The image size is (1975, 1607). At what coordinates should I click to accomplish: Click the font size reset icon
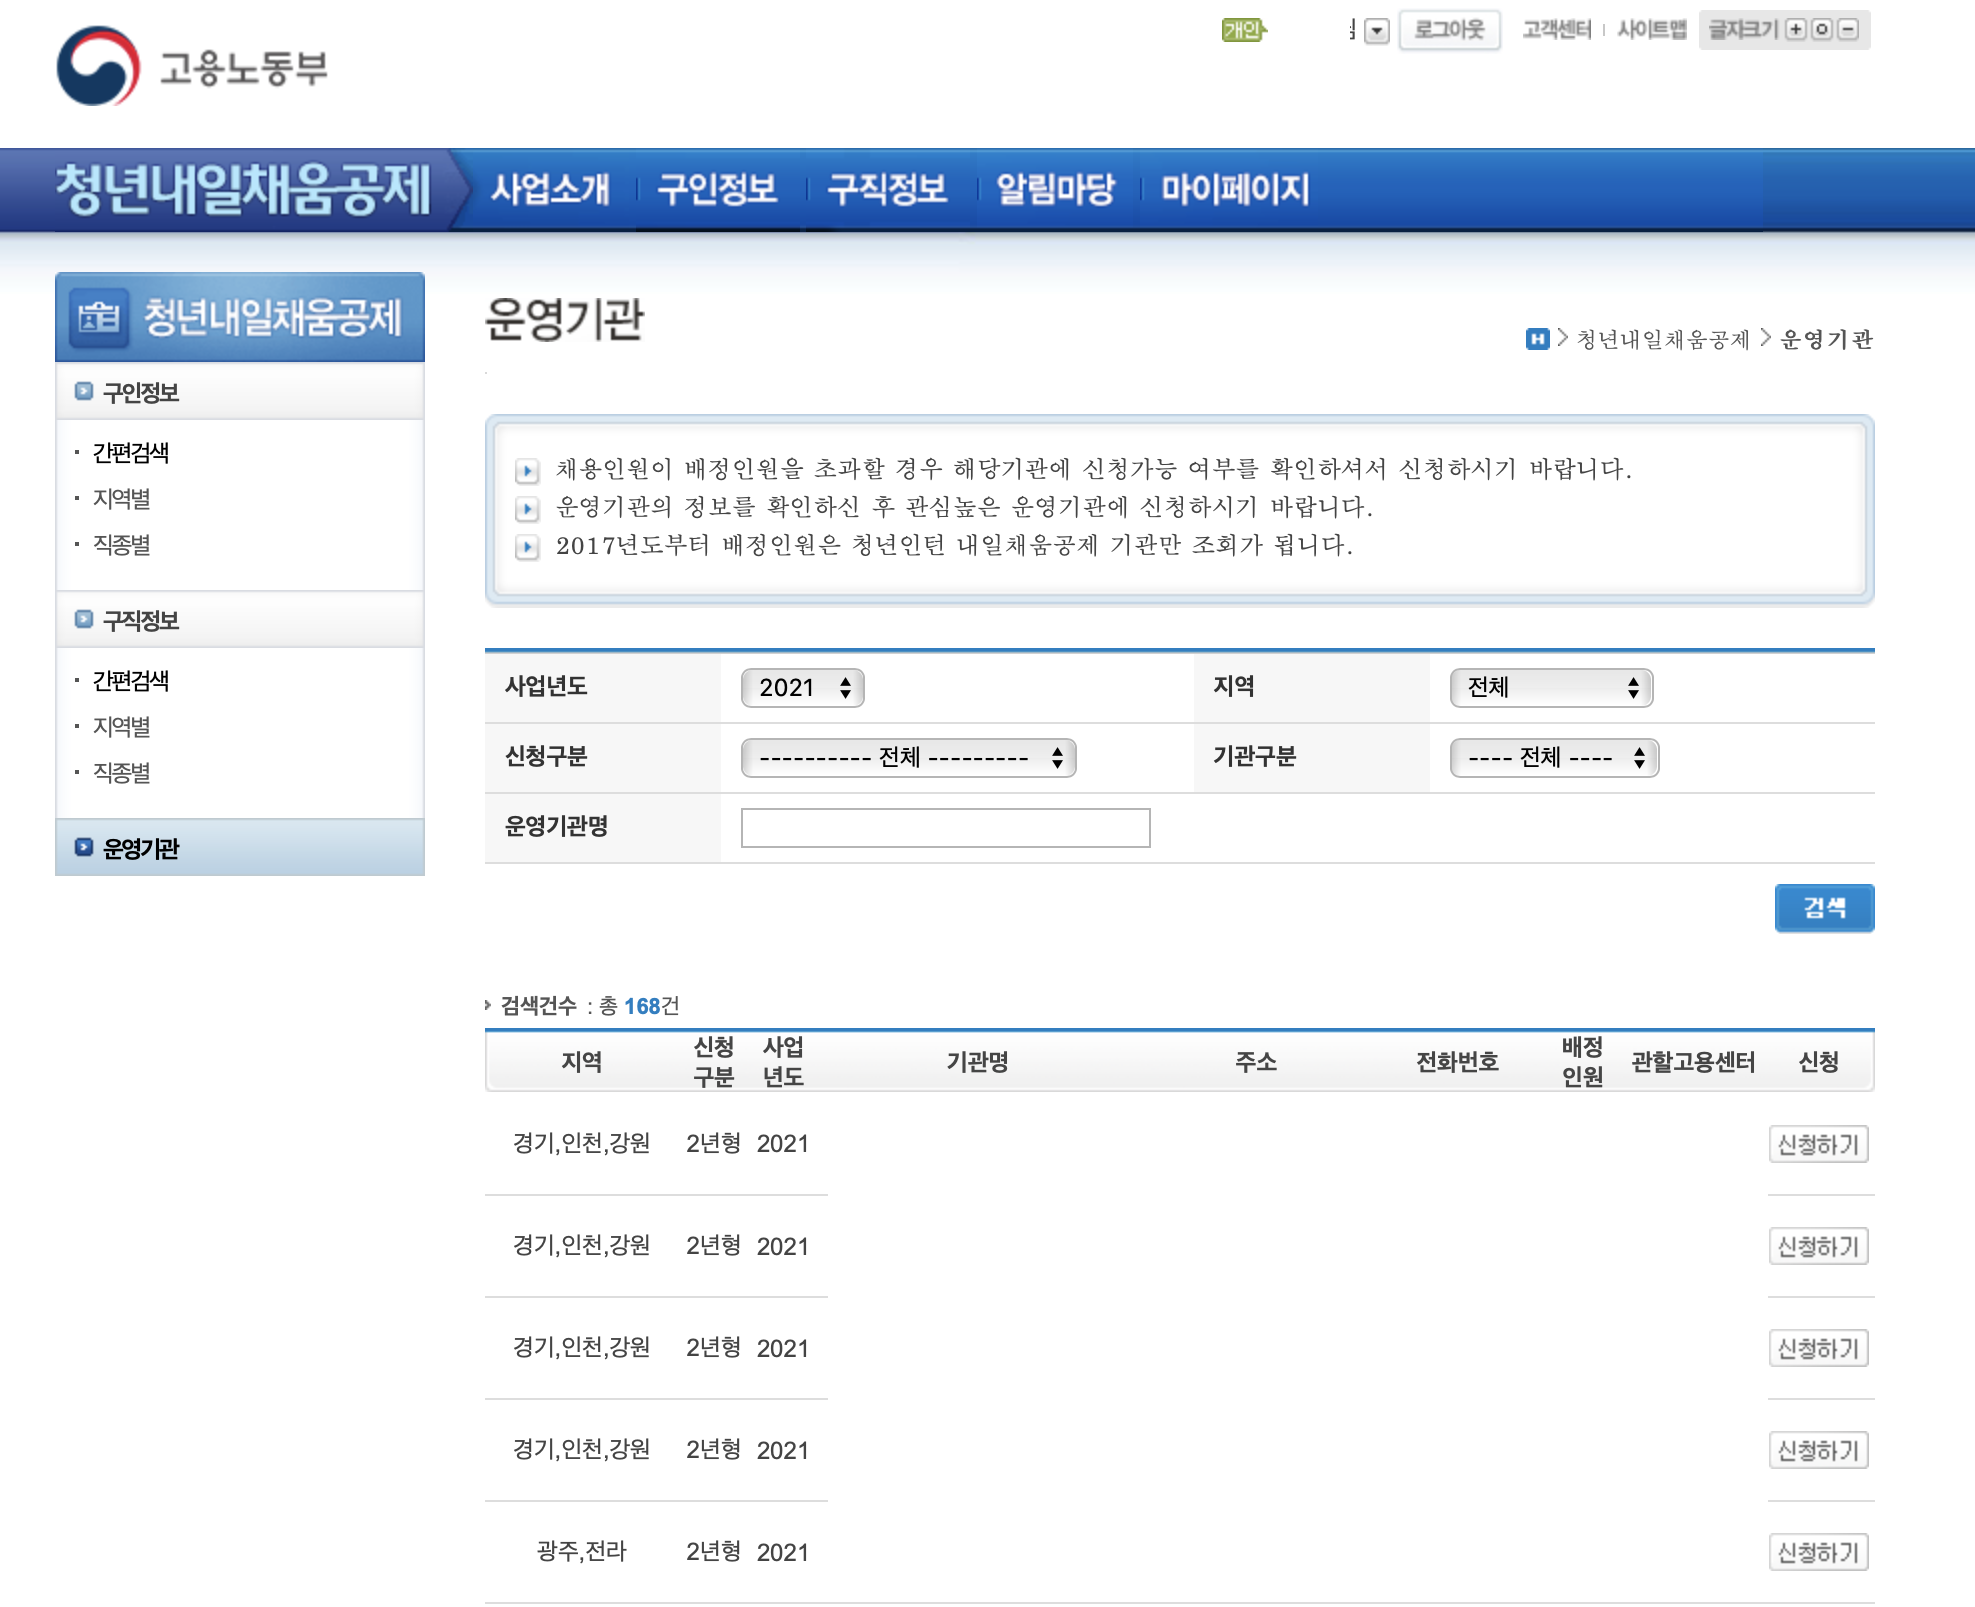coord(1822,30)
